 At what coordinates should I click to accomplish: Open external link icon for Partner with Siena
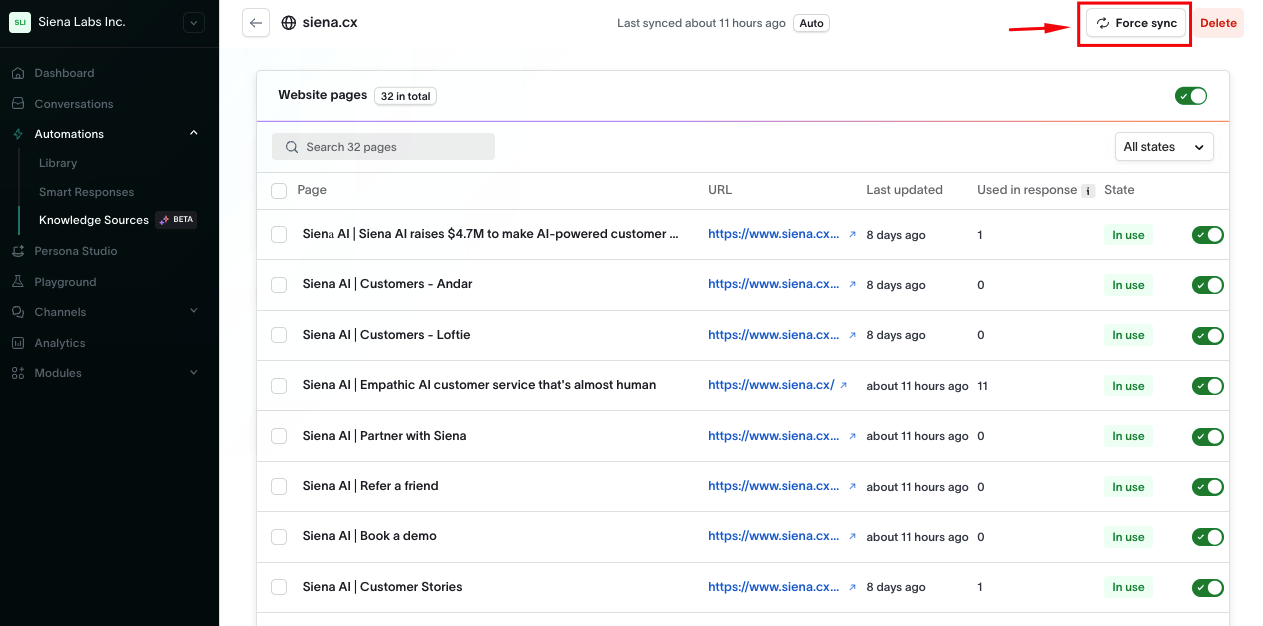pyautogui.click(x=852, y=436)
